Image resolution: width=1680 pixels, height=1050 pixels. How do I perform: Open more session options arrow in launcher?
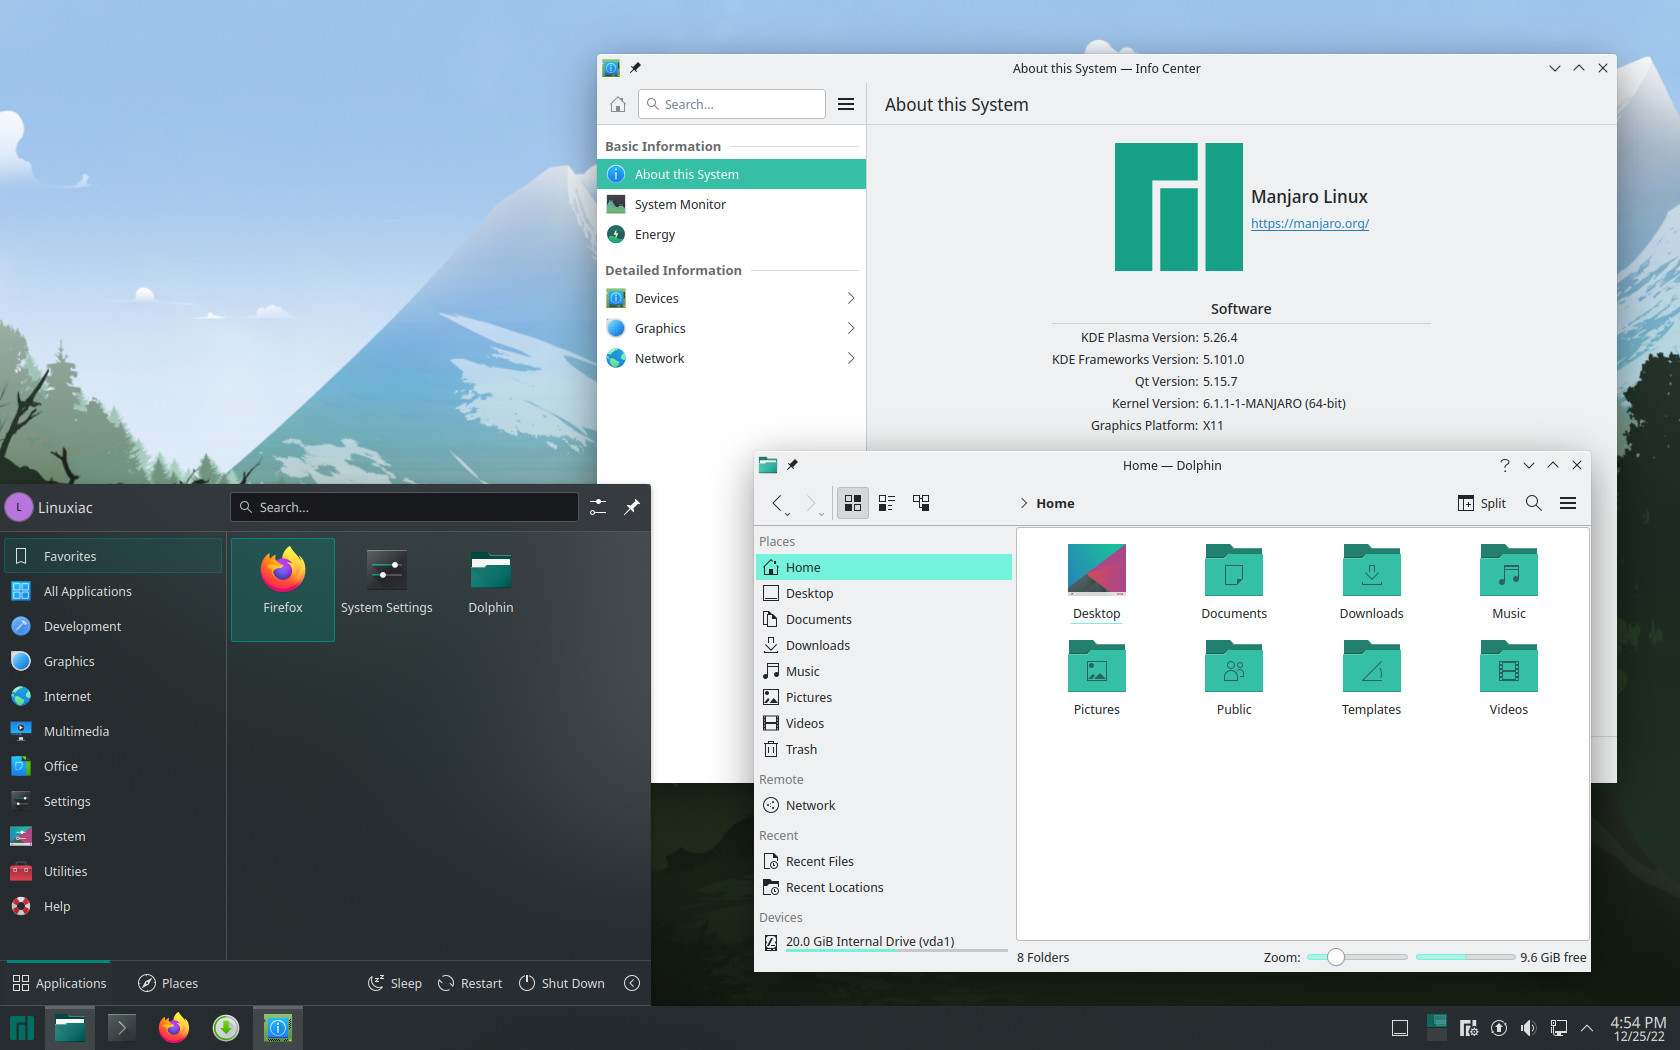click(632, 983)
